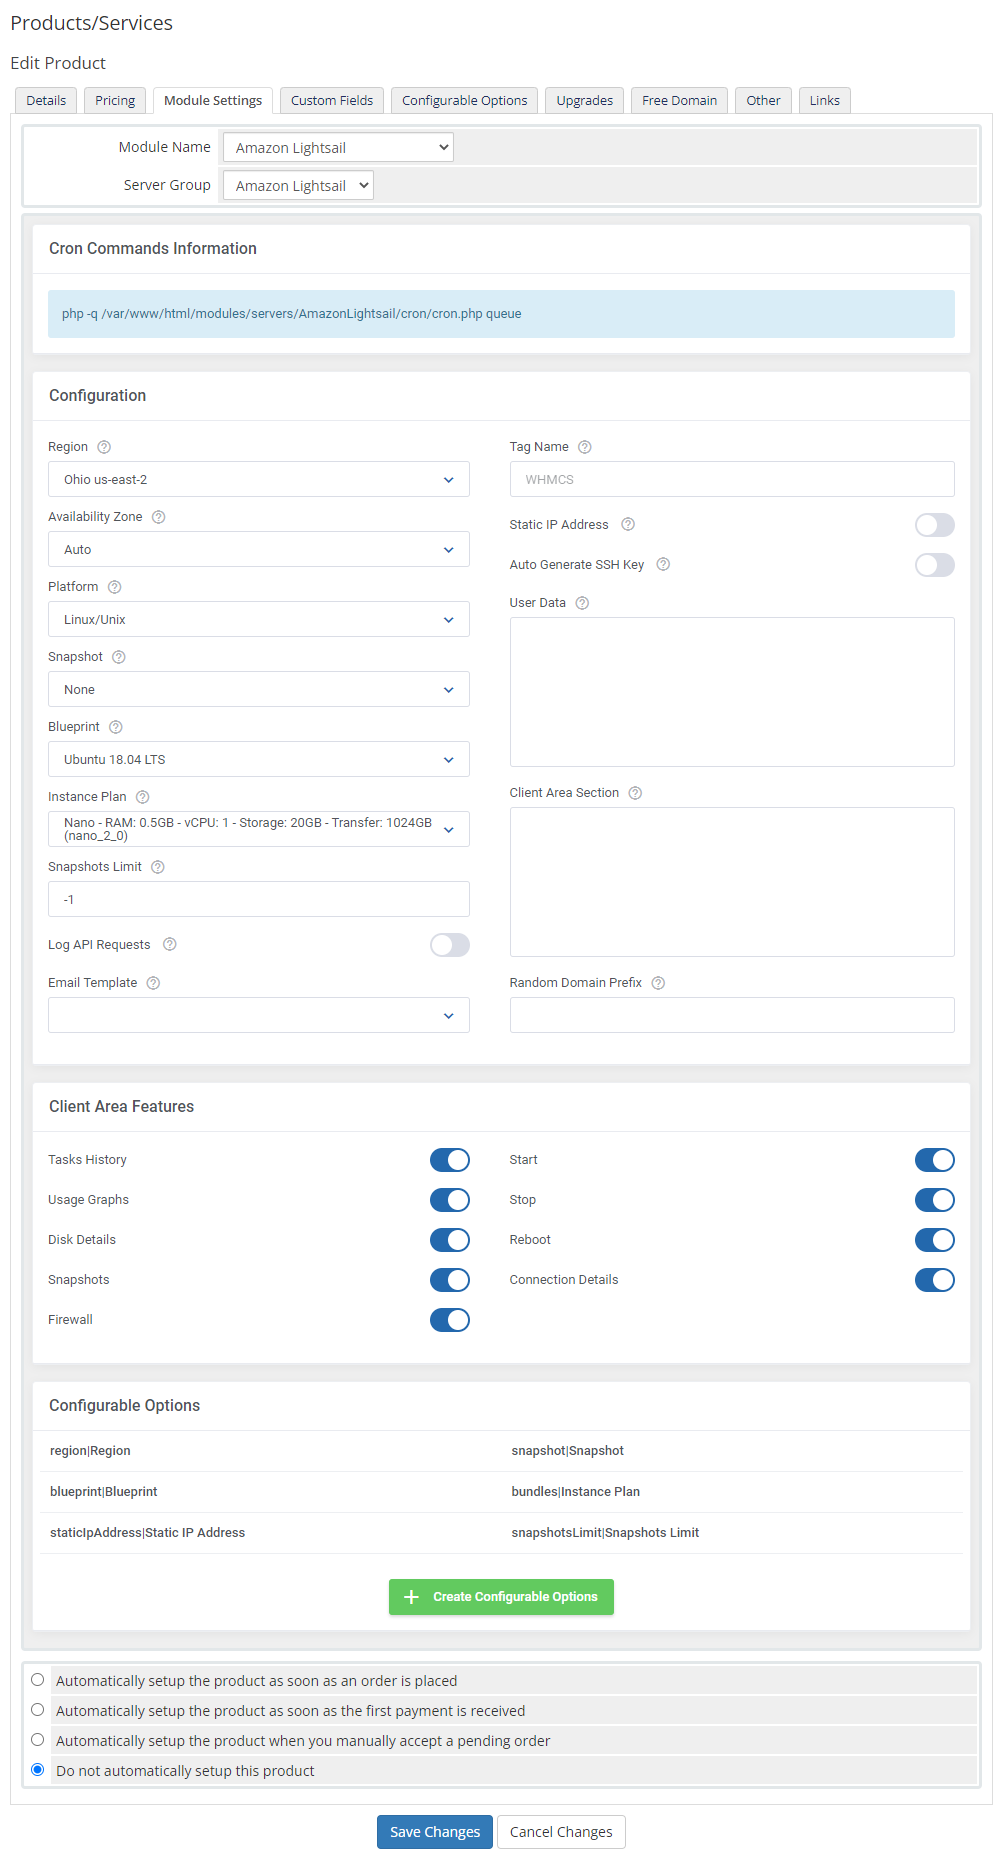Toggle Log API Requests switch

[449, 945]
